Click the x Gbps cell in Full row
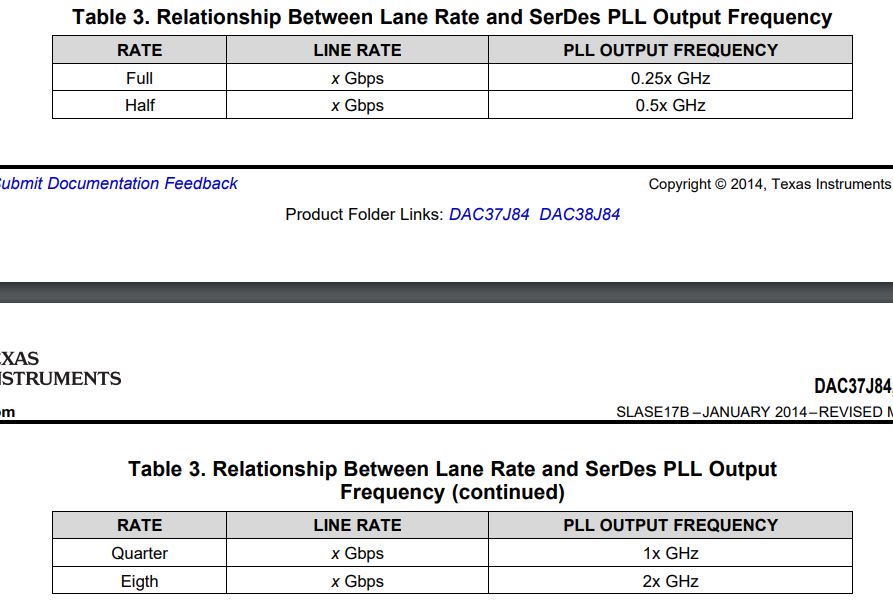The width and height of the screenshot is (893, 610). click(x=357, y=78)
